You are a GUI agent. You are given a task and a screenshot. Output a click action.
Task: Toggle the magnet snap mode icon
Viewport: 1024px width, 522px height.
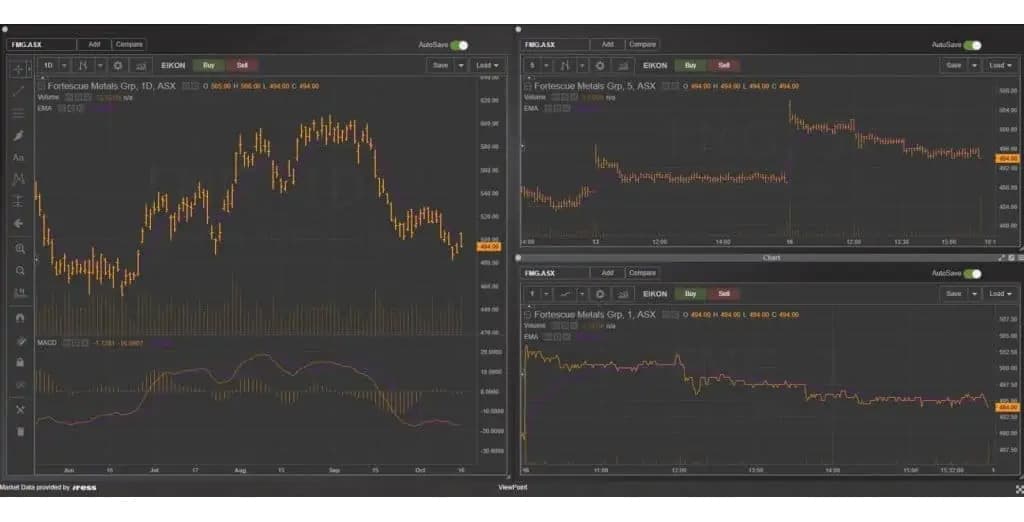click(x=20, y=318)
